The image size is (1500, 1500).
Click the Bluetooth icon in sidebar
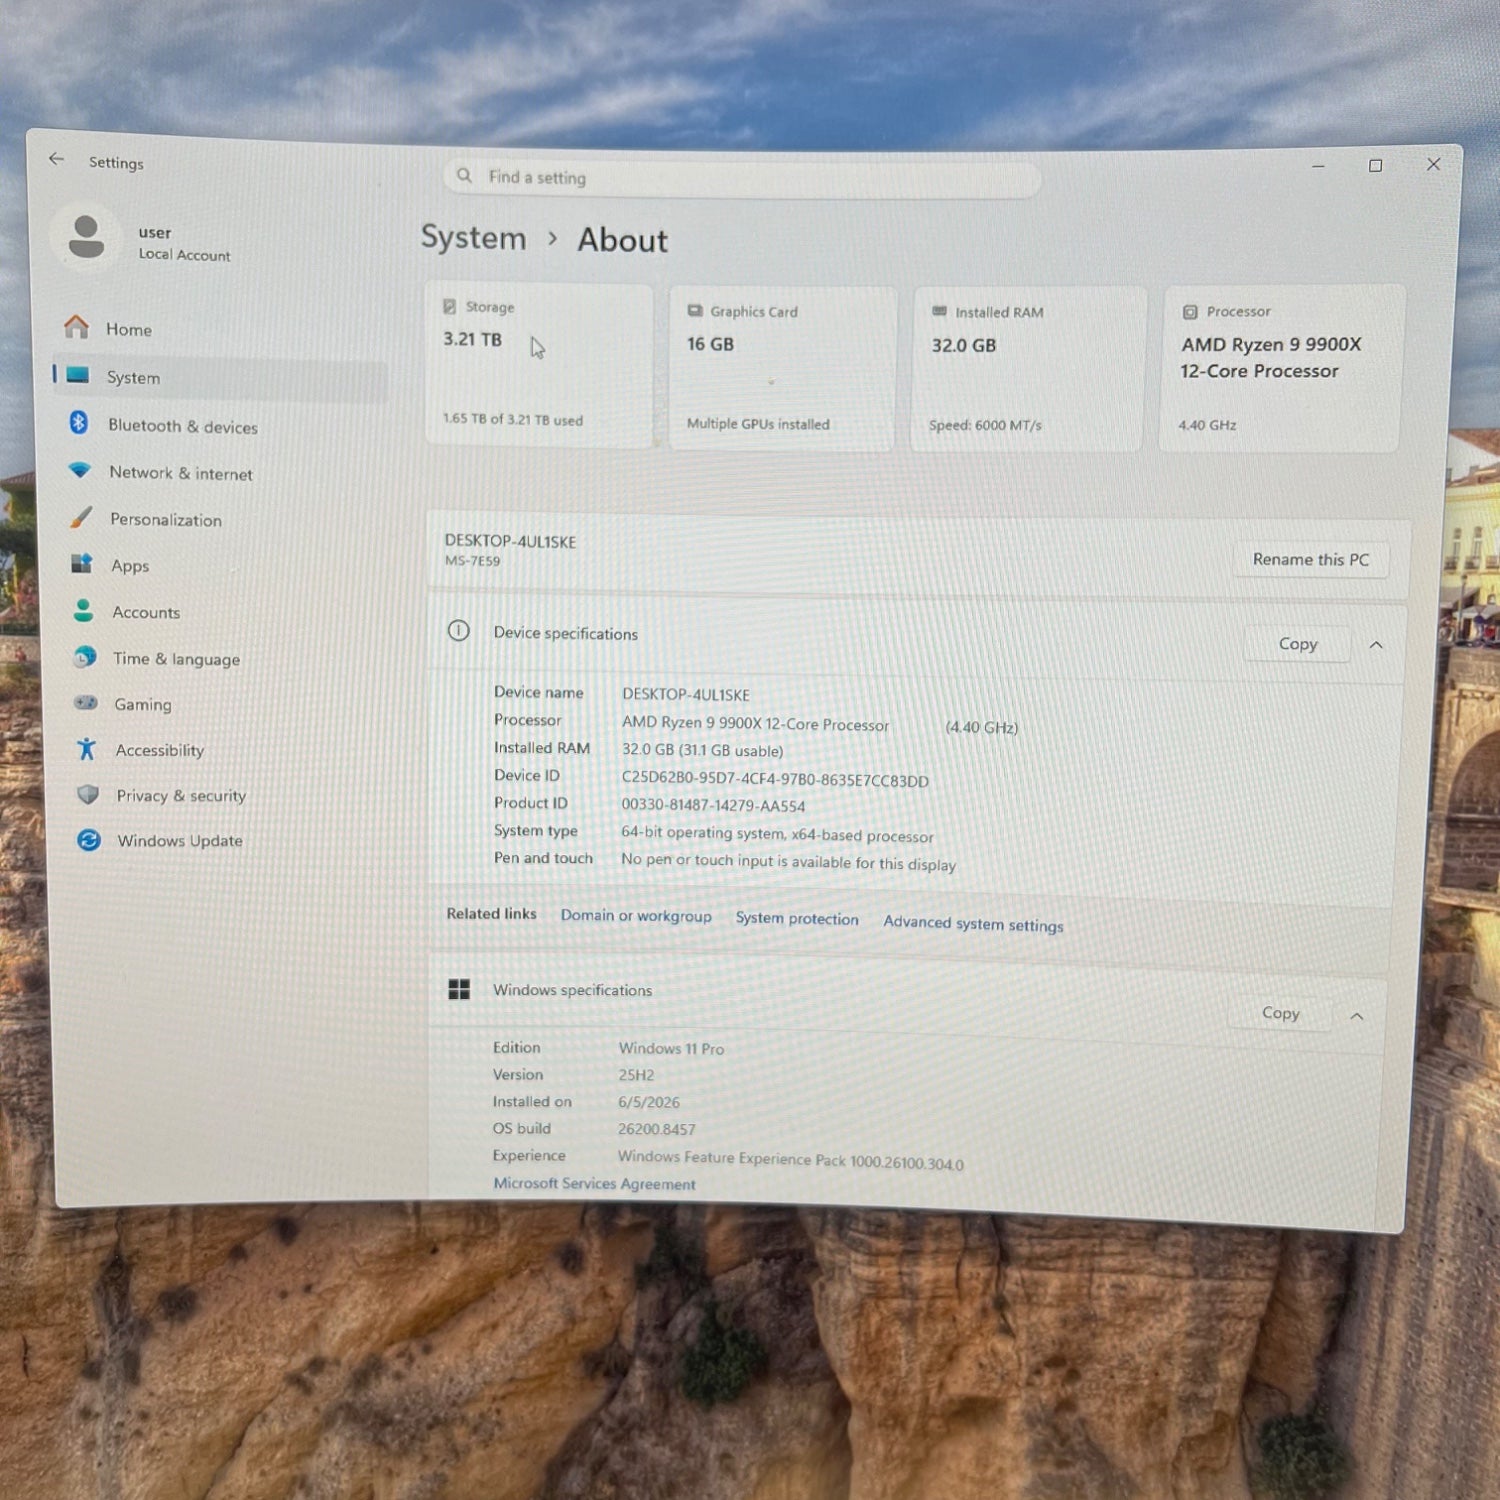(x=78, y=422)
